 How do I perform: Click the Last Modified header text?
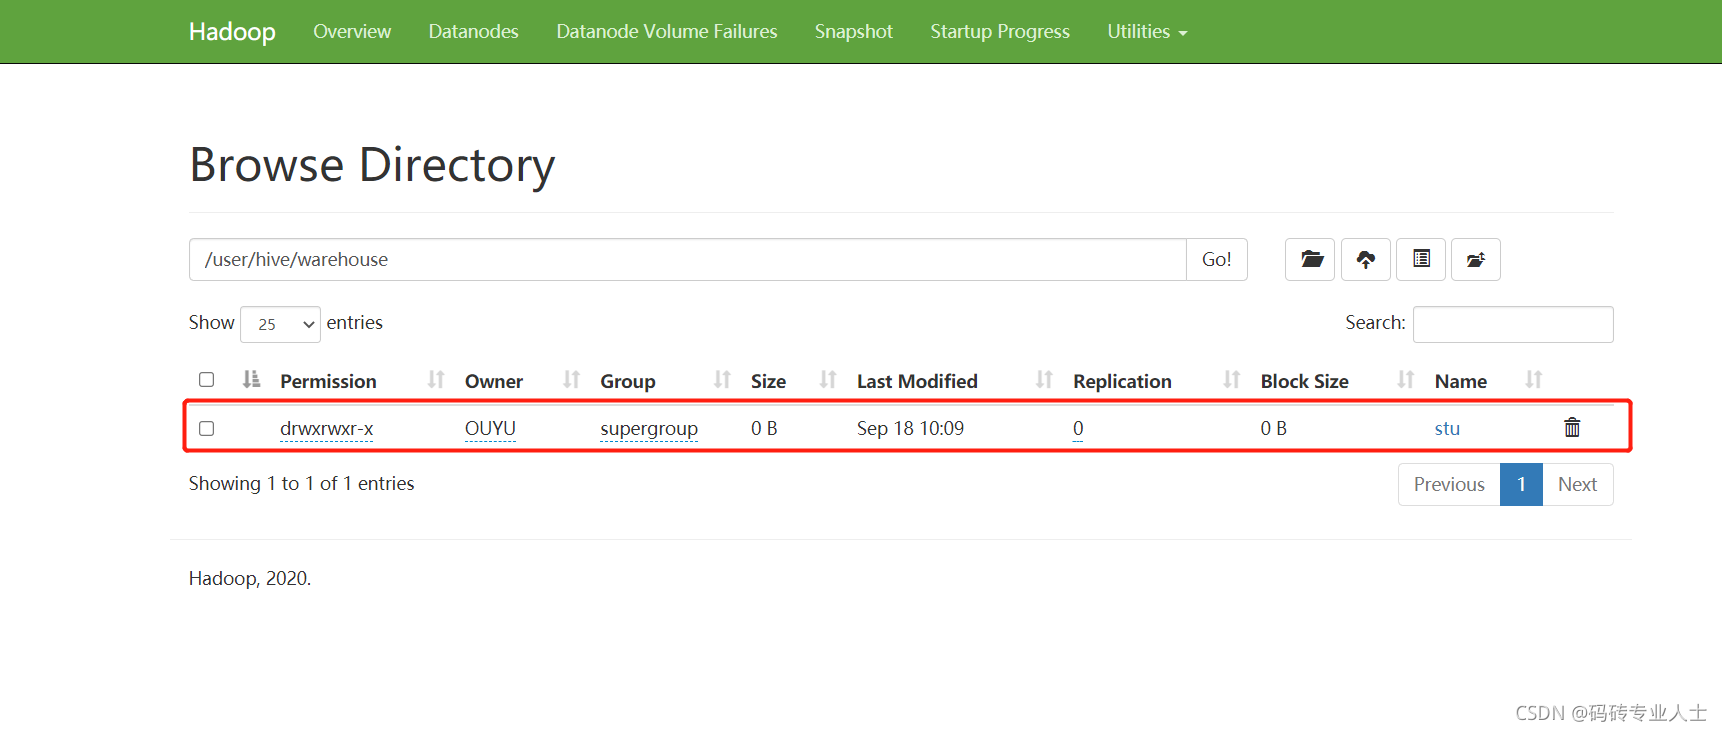(917, 381)
